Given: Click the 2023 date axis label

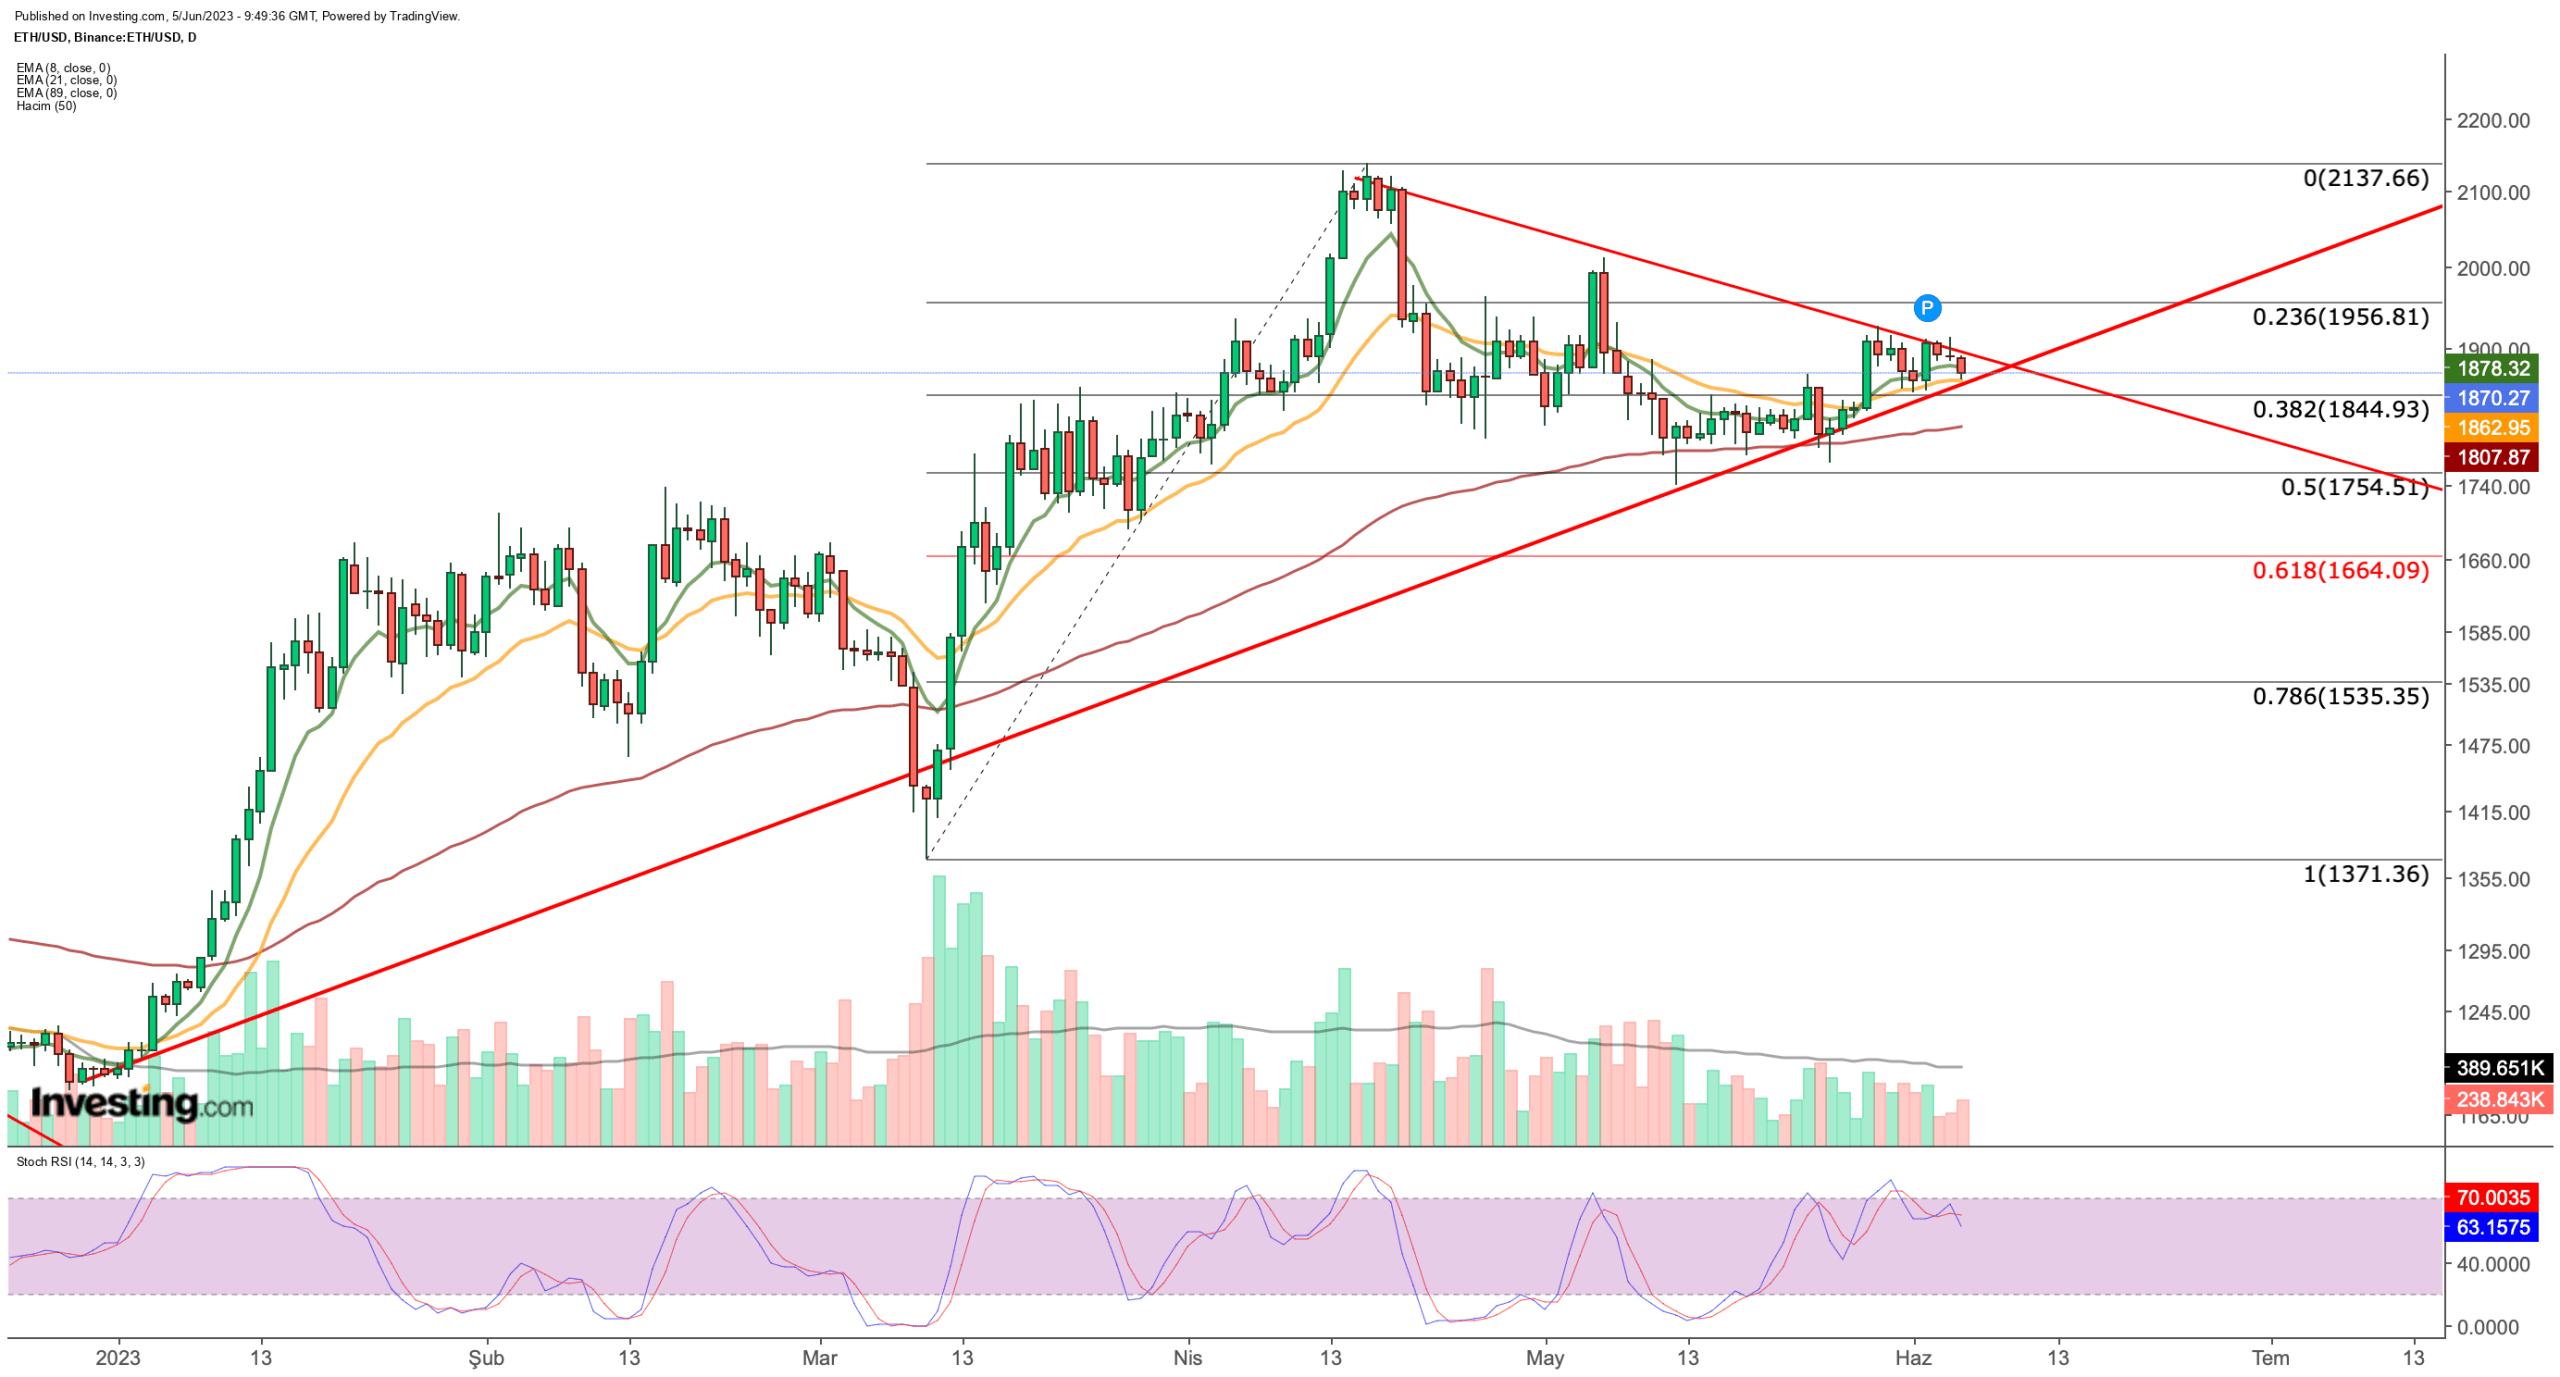Looking at the screenshot, I should point(117,1357).
